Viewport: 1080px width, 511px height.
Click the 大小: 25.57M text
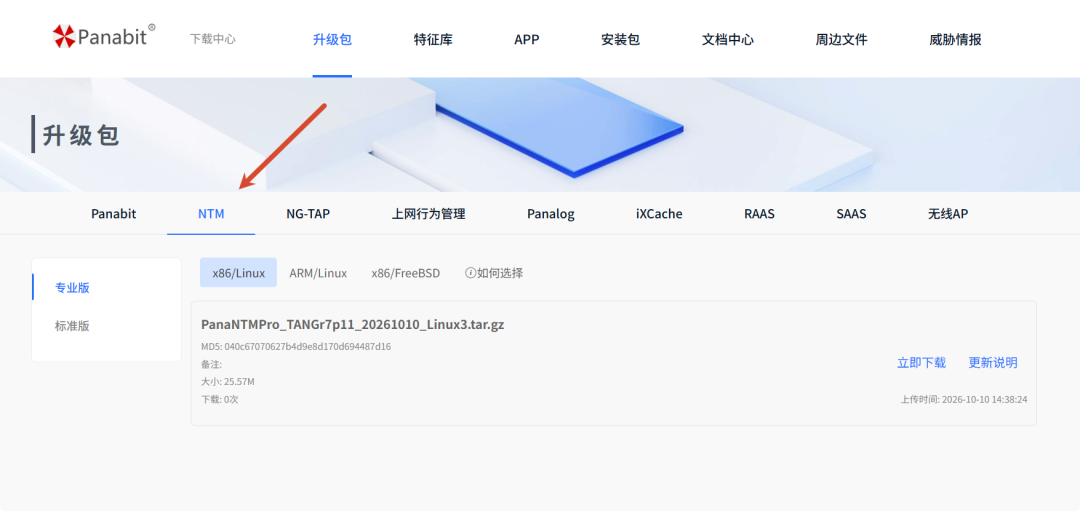(228, 382)
